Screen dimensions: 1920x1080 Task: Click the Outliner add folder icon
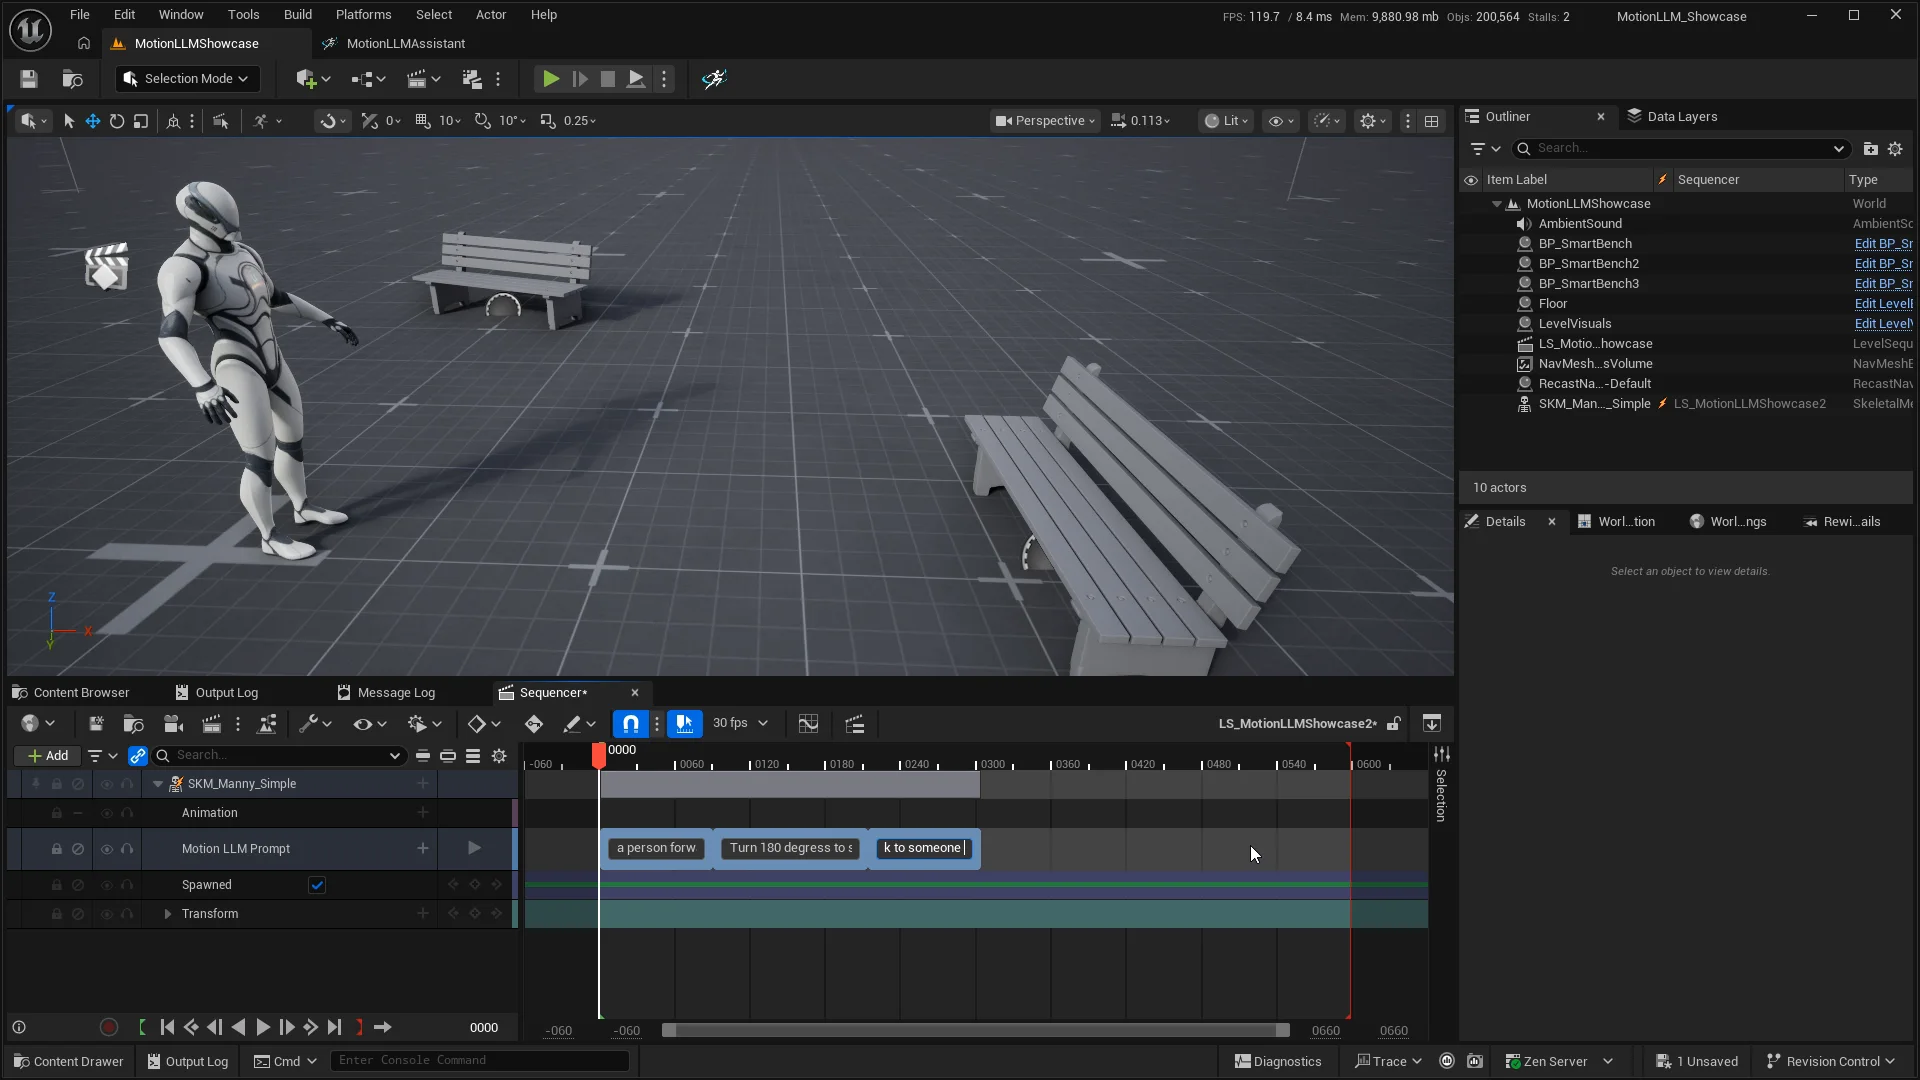tap(1871, 149)
